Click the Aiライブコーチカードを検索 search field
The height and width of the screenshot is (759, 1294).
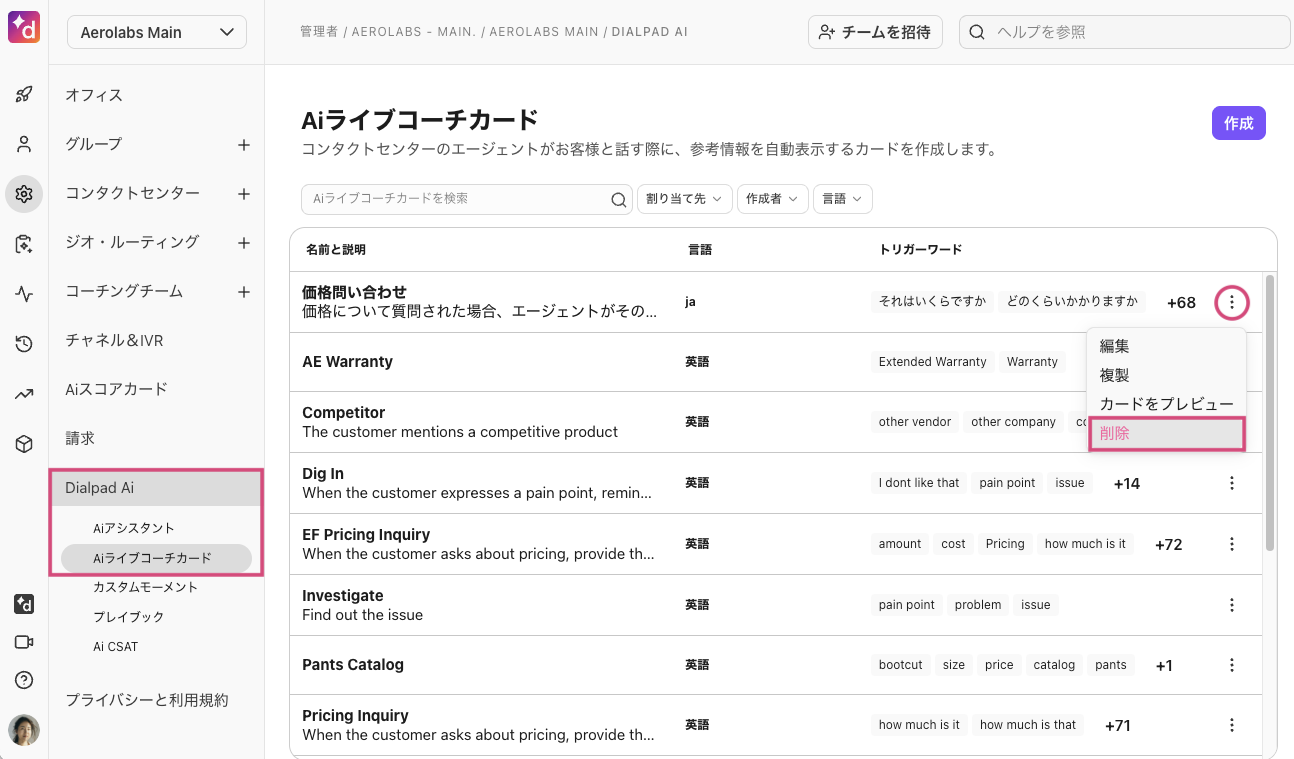tap(455, 199)
